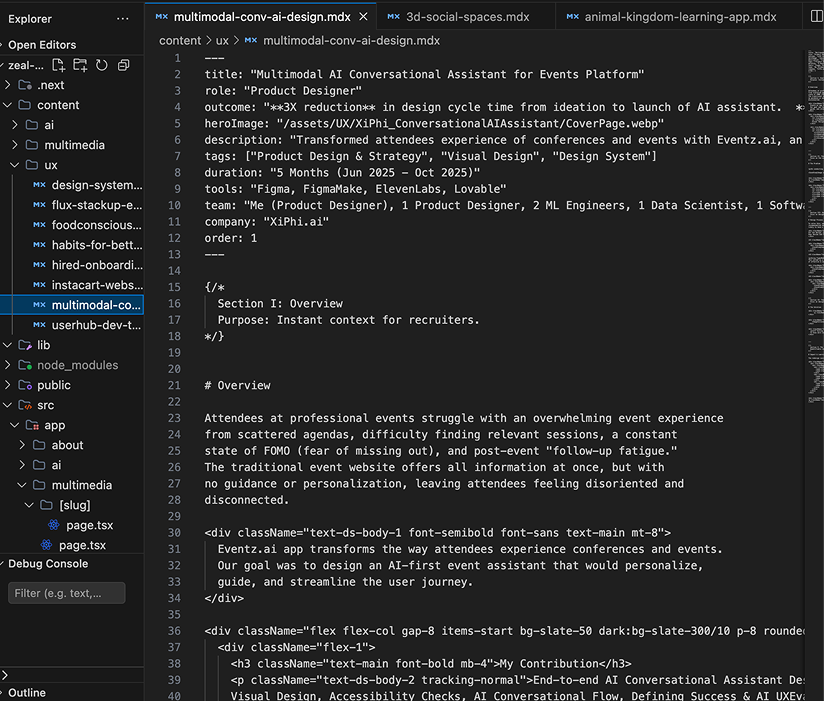Viewport: 824px width, 702px height.
Task: Close the multimodal-conv-ai-design.mdx tab
Action: point(363,17)
